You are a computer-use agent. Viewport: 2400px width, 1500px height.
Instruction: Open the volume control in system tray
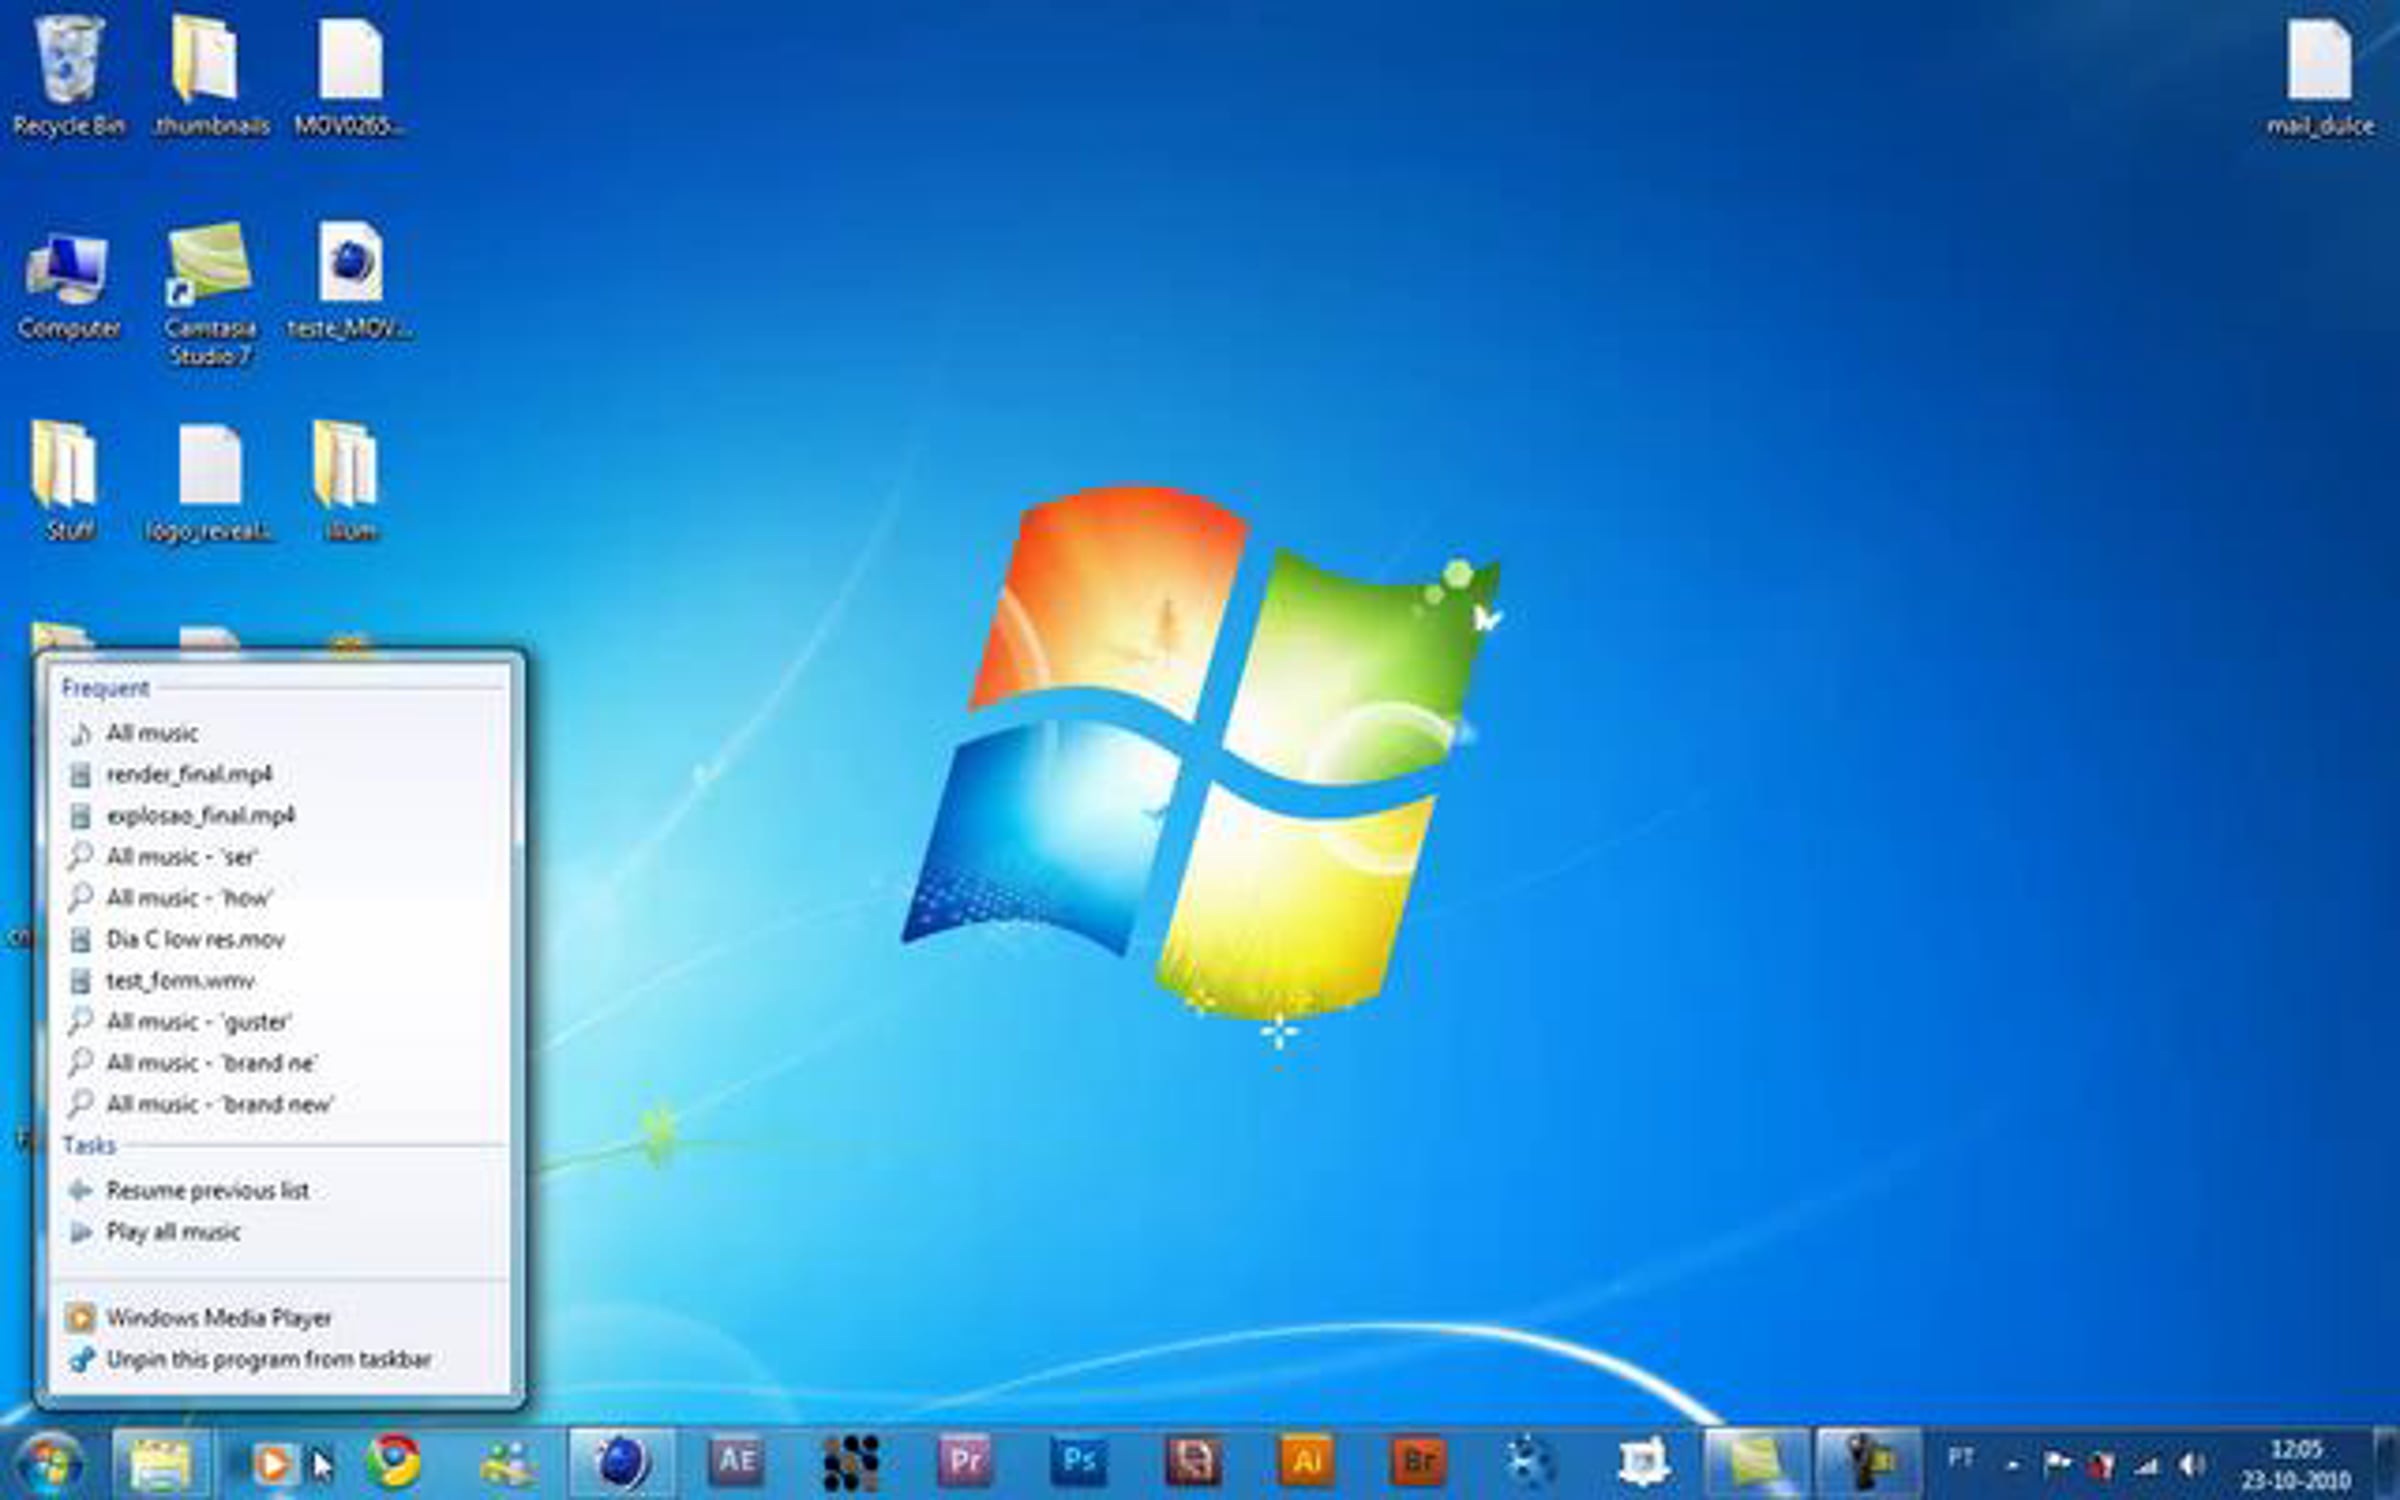click(2192, 1465)
